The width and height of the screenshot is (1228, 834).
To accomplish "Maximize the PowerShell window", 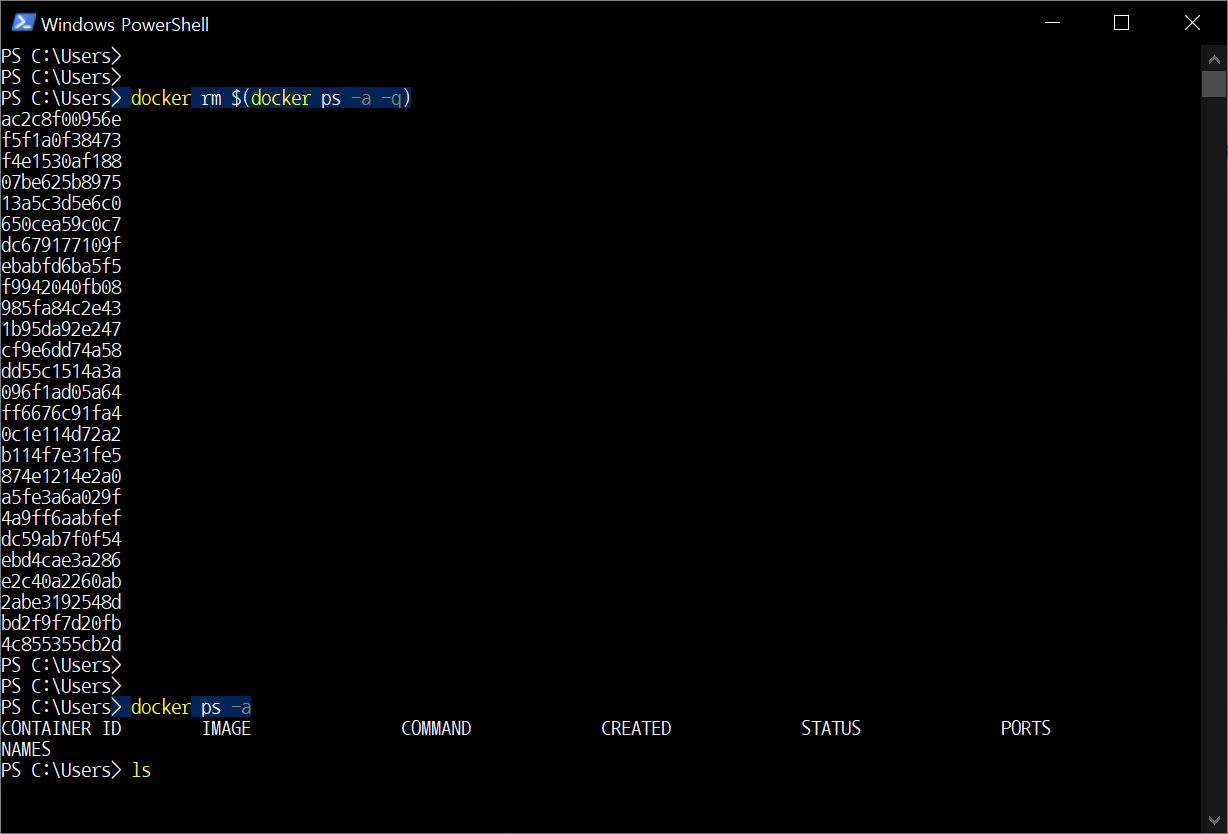I will tap(1121, 23).
